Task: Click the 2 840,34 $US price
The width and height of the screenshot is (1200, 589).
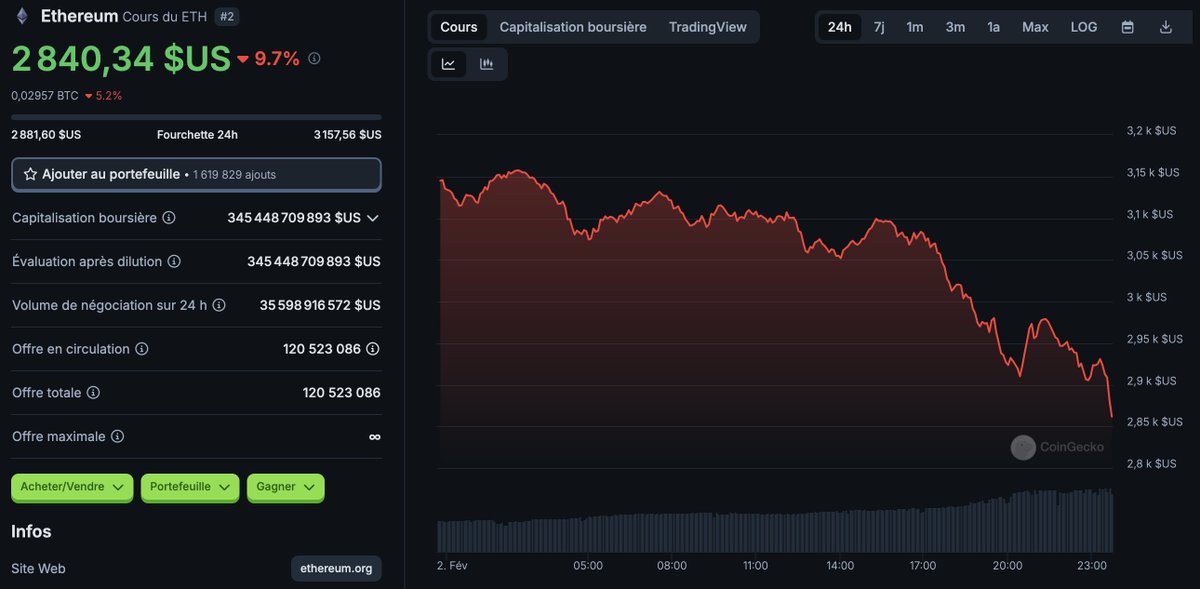Action: [121, 59]
